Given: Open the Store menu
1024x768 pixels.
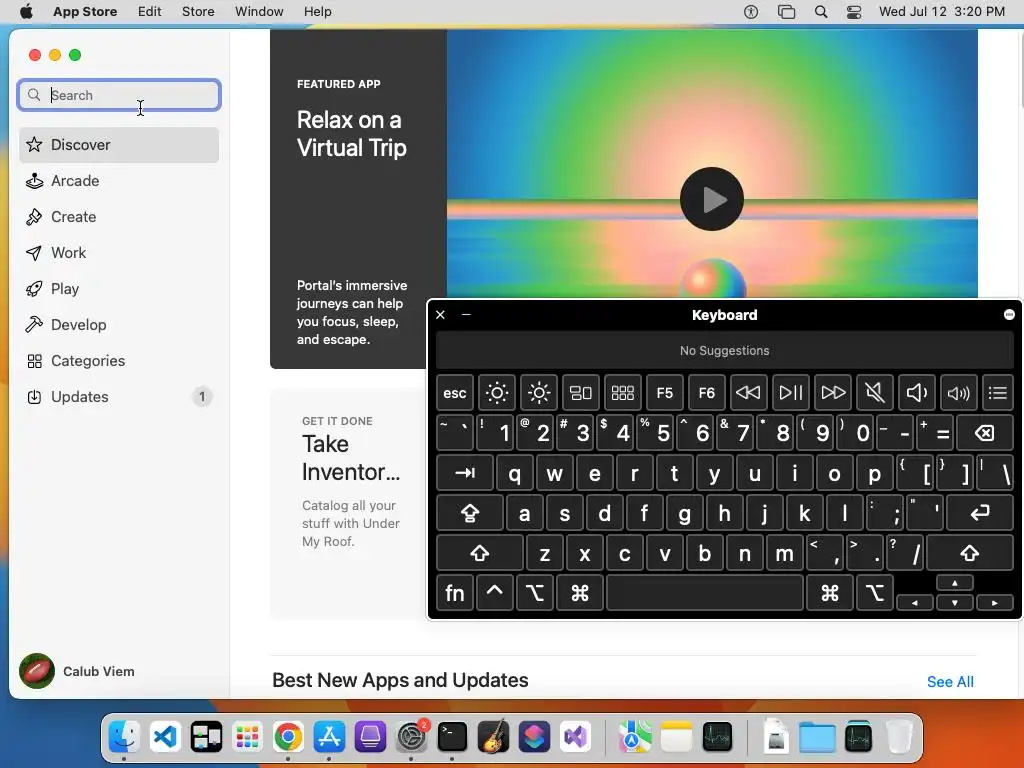Looking at the screenshot, I should click(x=198, y=12).
